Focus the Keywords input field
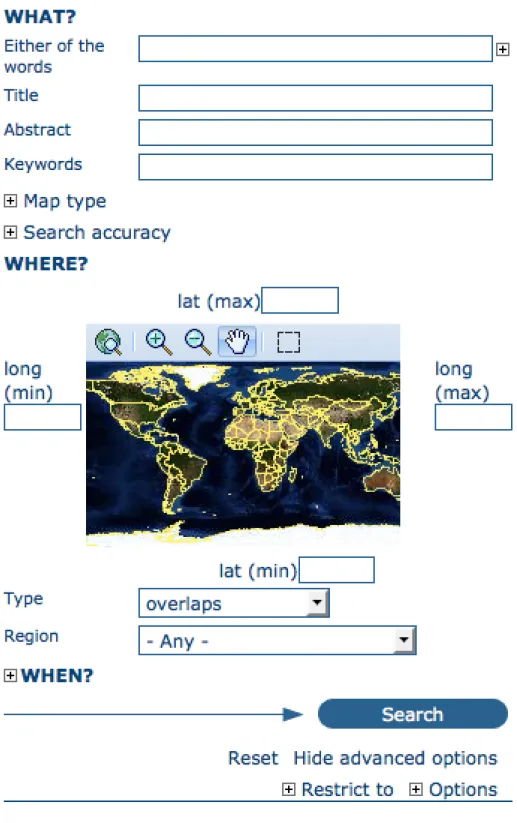 point(315,167)
